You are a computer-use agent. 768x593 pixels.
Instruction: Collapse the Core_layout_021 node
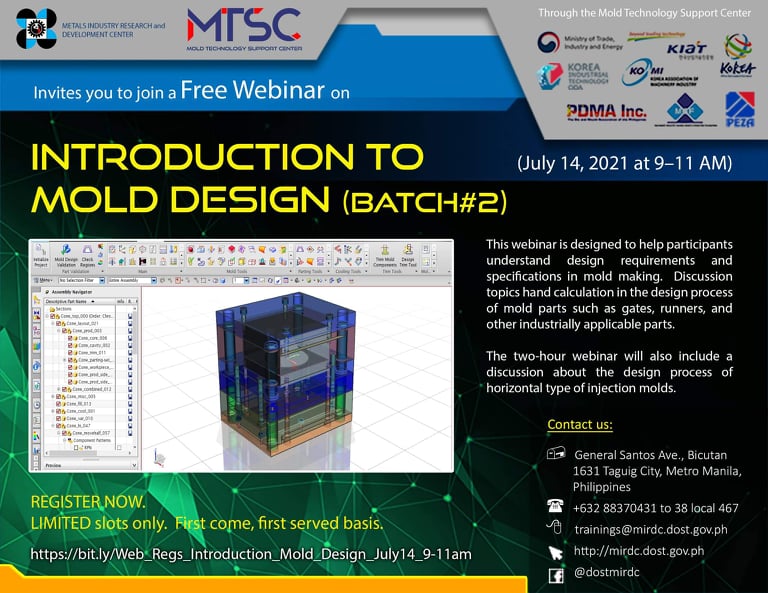point(53,323)
